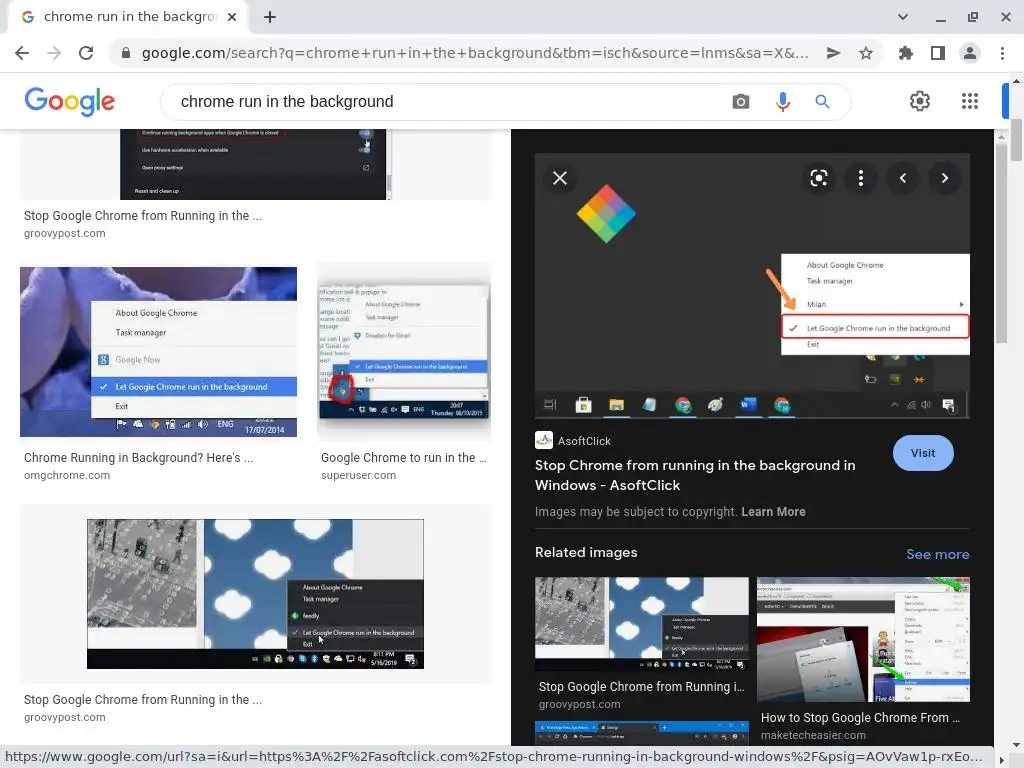Start voice search with microphone
The image size is (1024, 768).
point(782,102)
